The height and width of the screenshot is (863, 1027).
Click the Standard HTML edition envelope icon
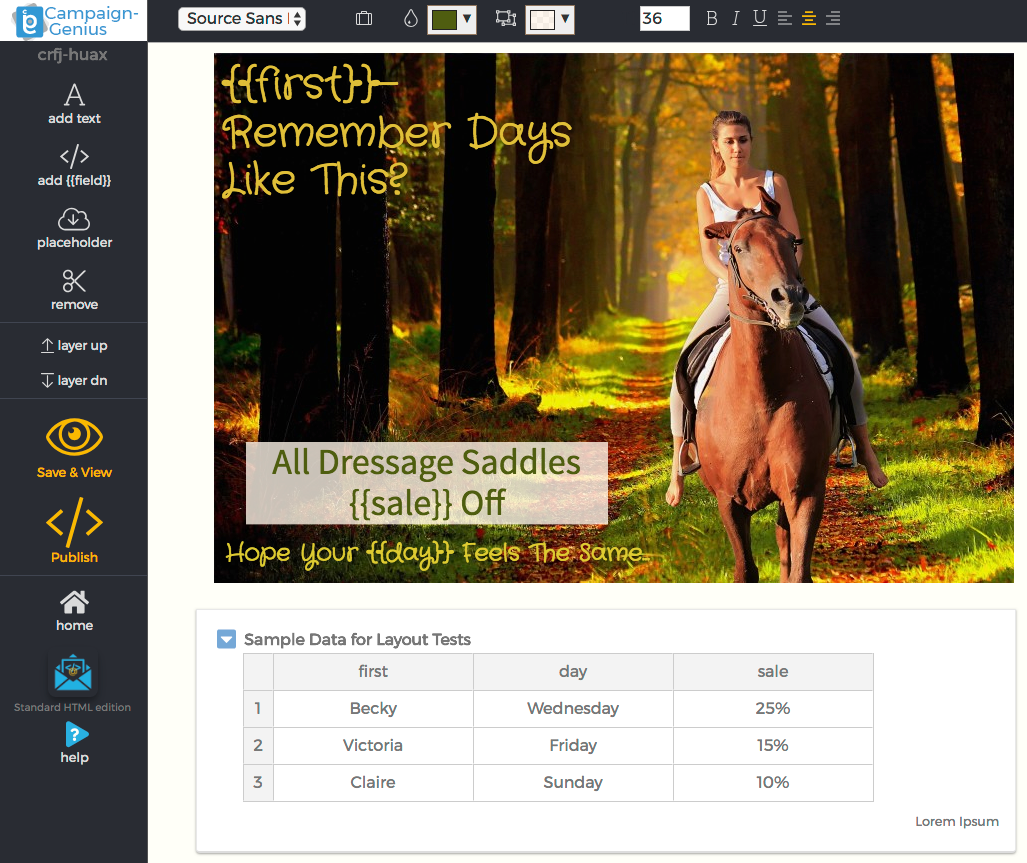73,674
